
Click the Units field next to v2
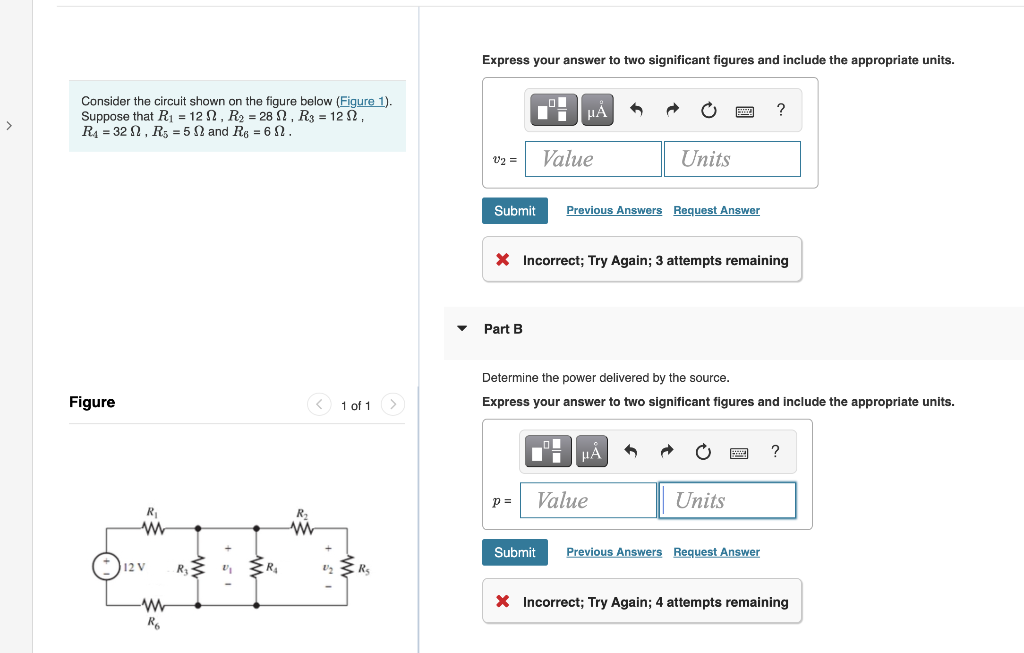(x=732, y=158)
